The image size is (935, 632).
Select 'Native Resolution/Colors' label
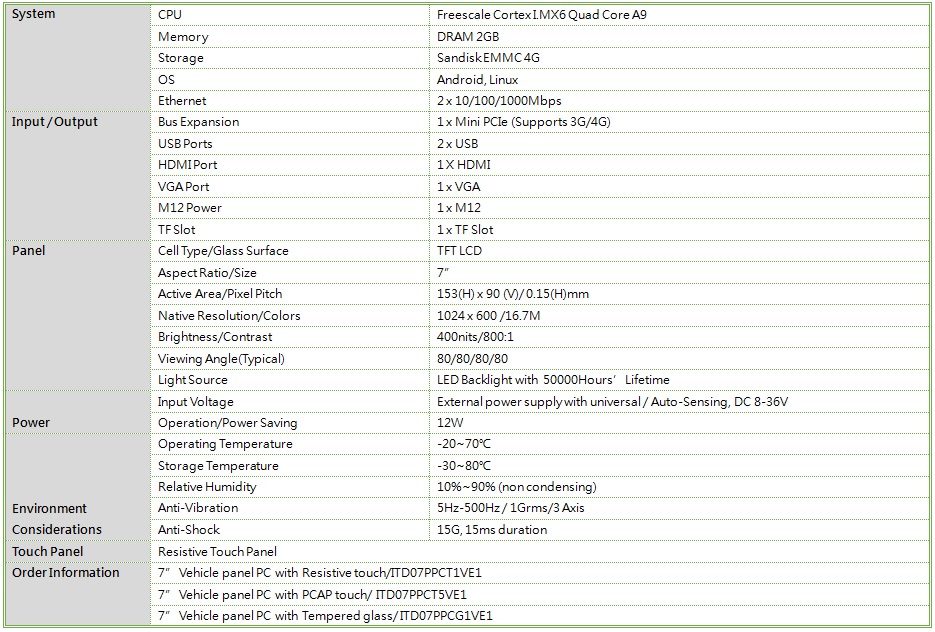229,315
